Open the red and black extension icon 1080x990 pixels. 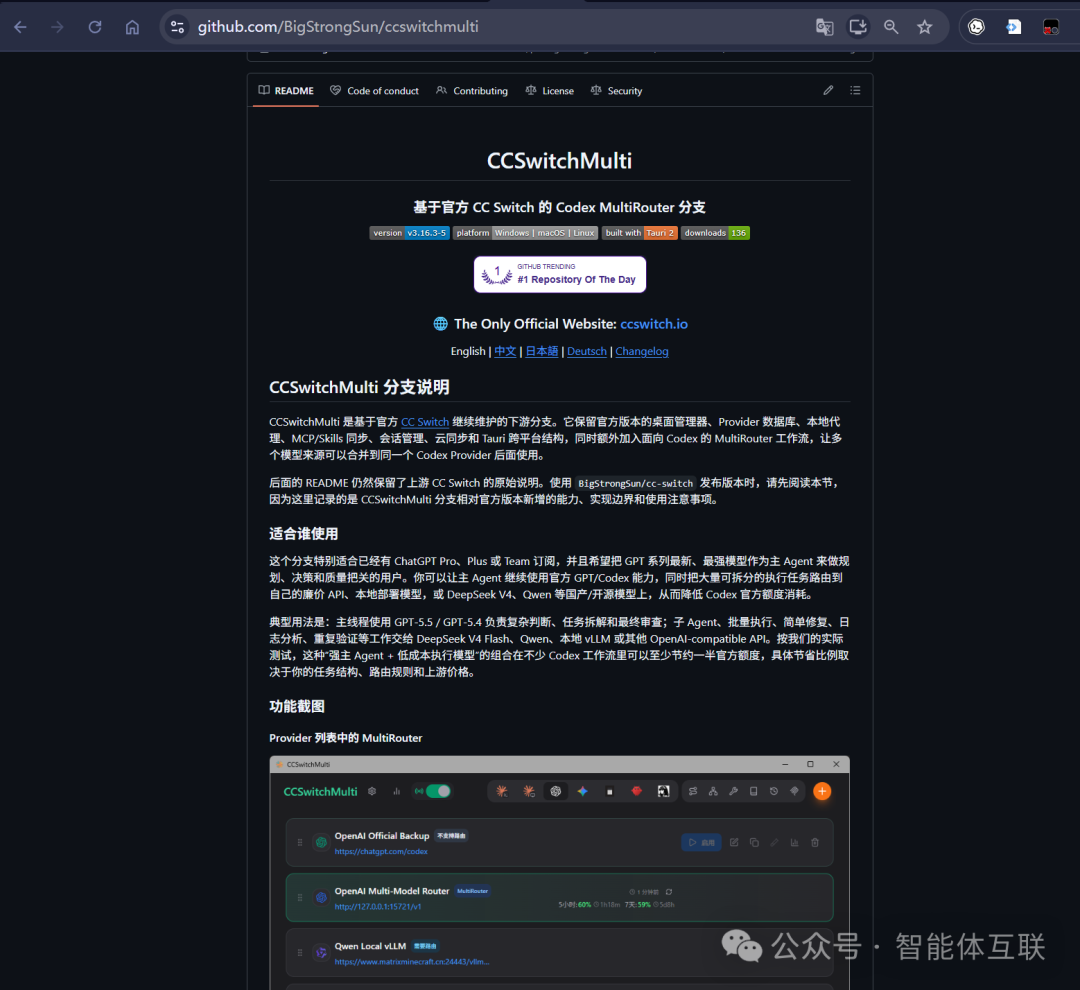1050,27
